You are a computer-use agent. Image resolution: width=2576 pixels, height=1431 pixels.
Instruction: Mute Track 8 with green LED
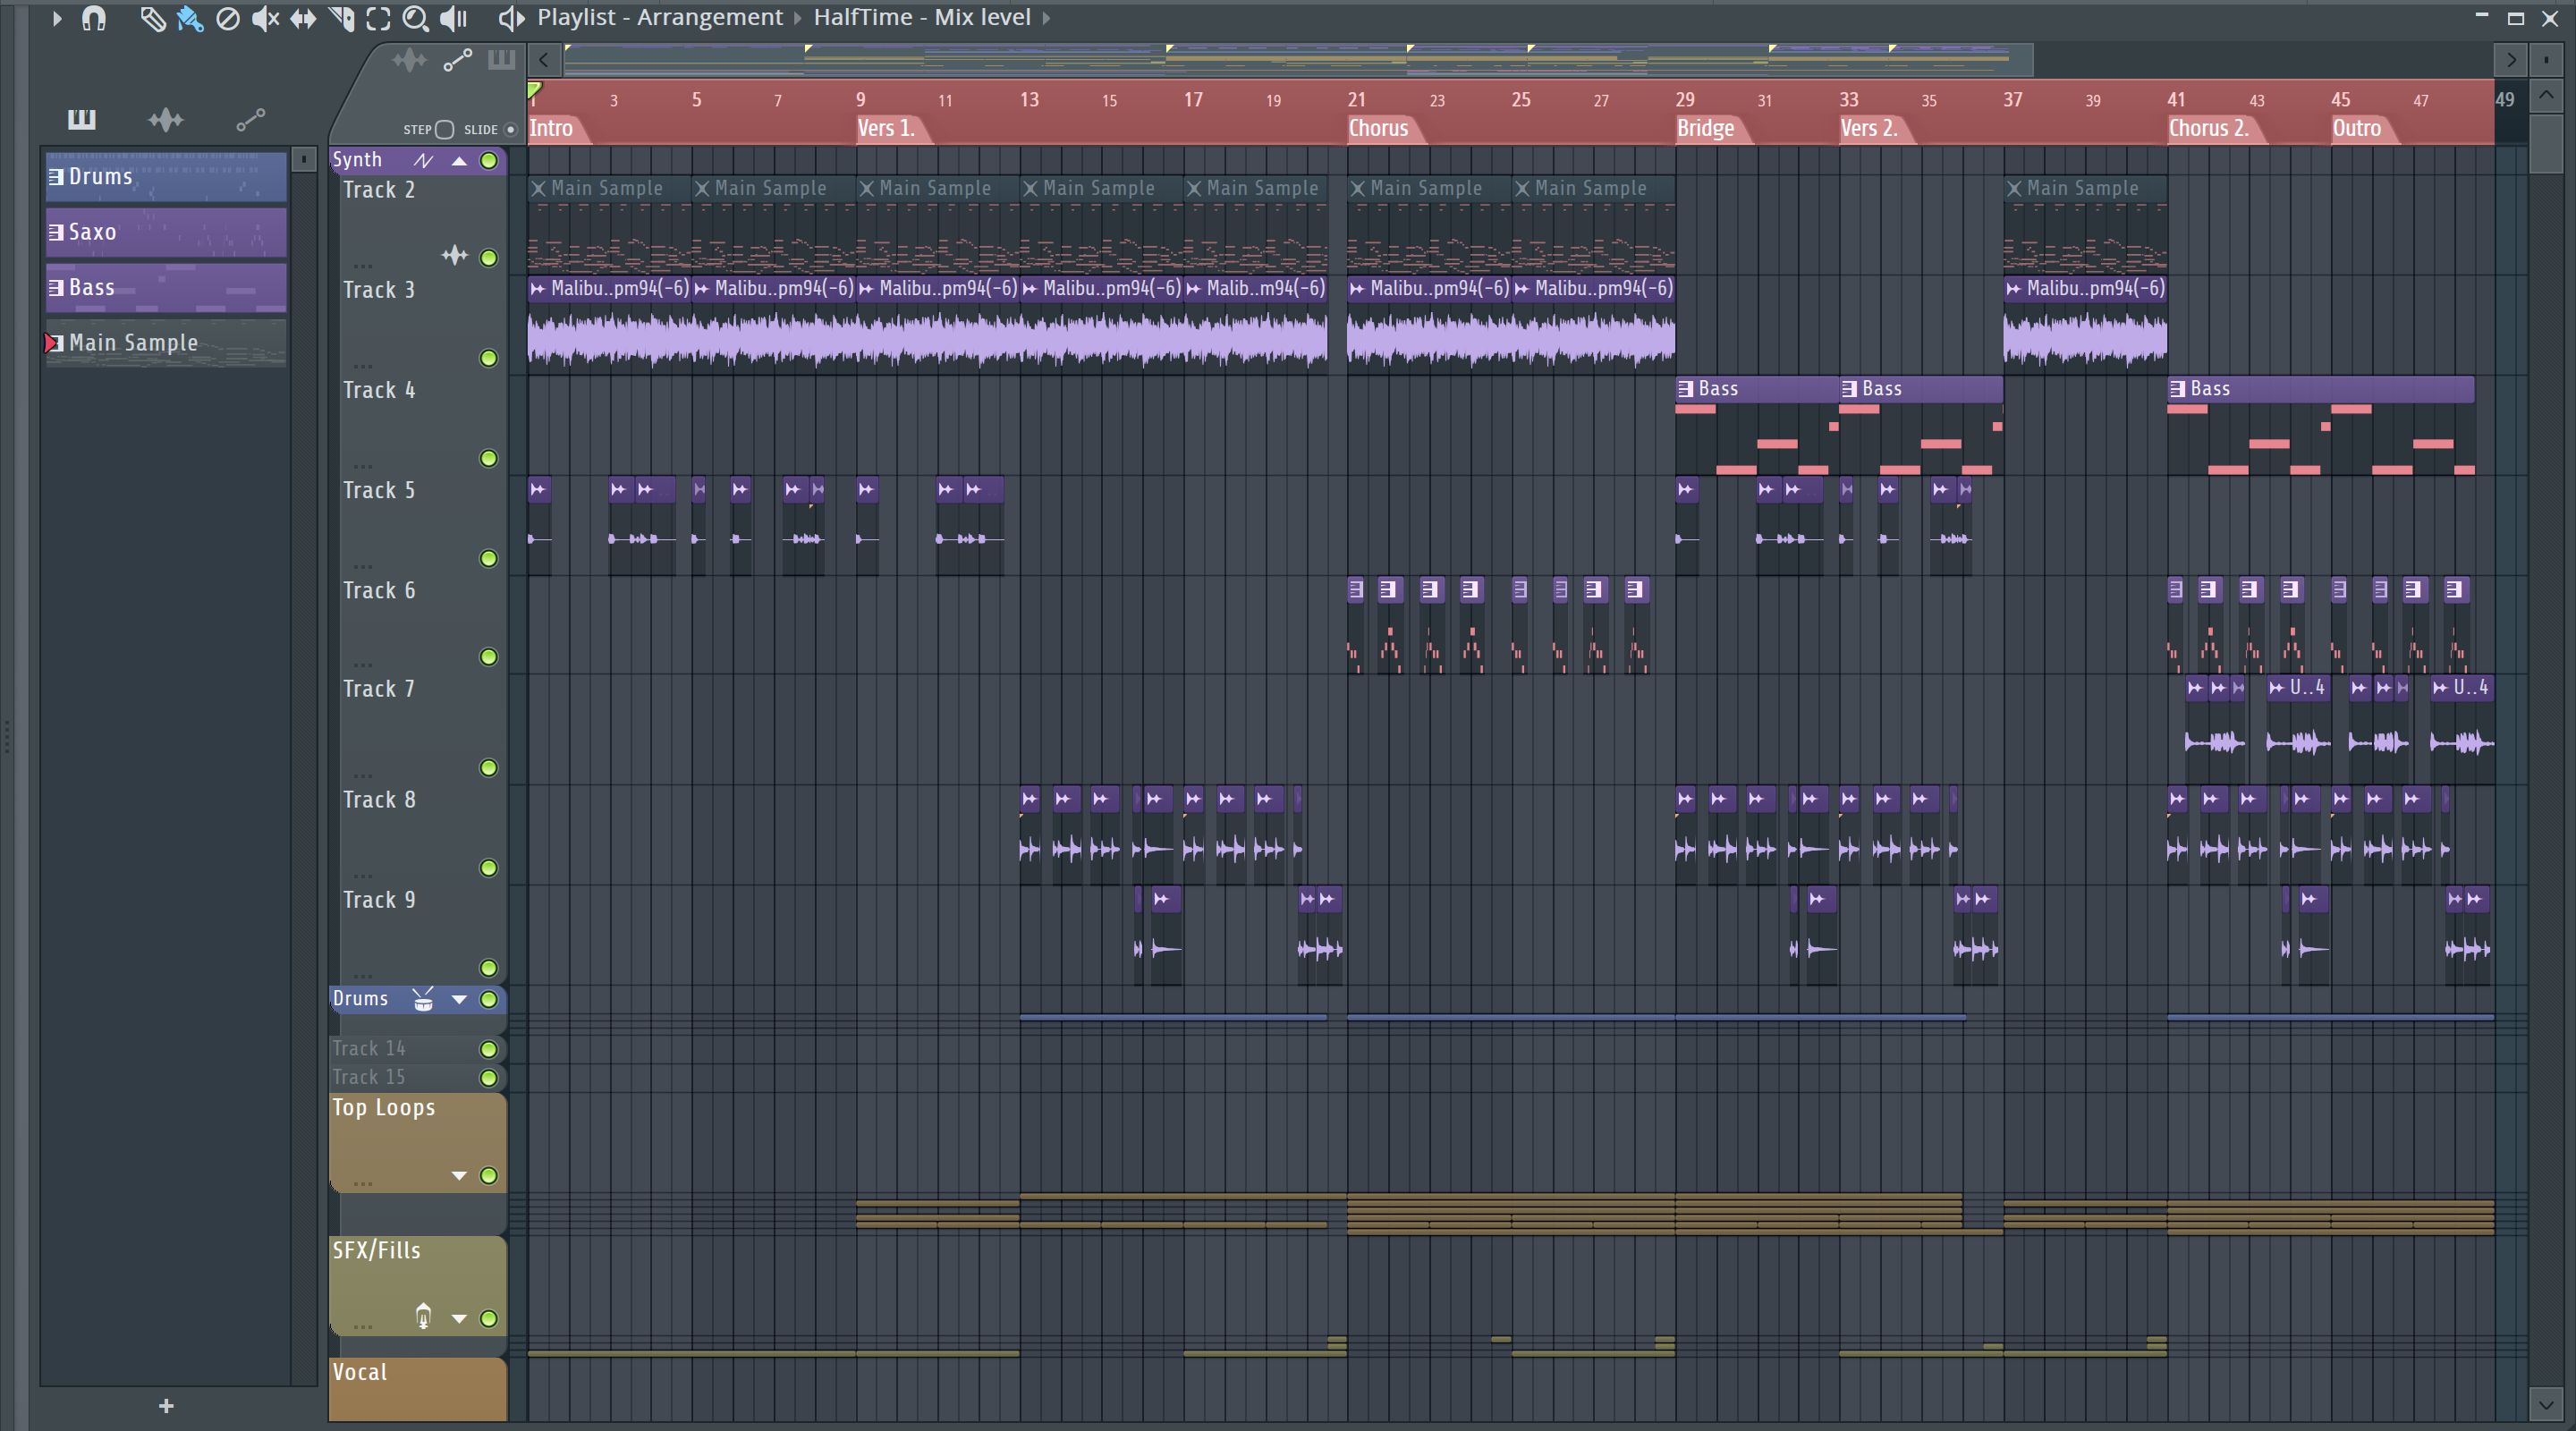click(488, 868)
